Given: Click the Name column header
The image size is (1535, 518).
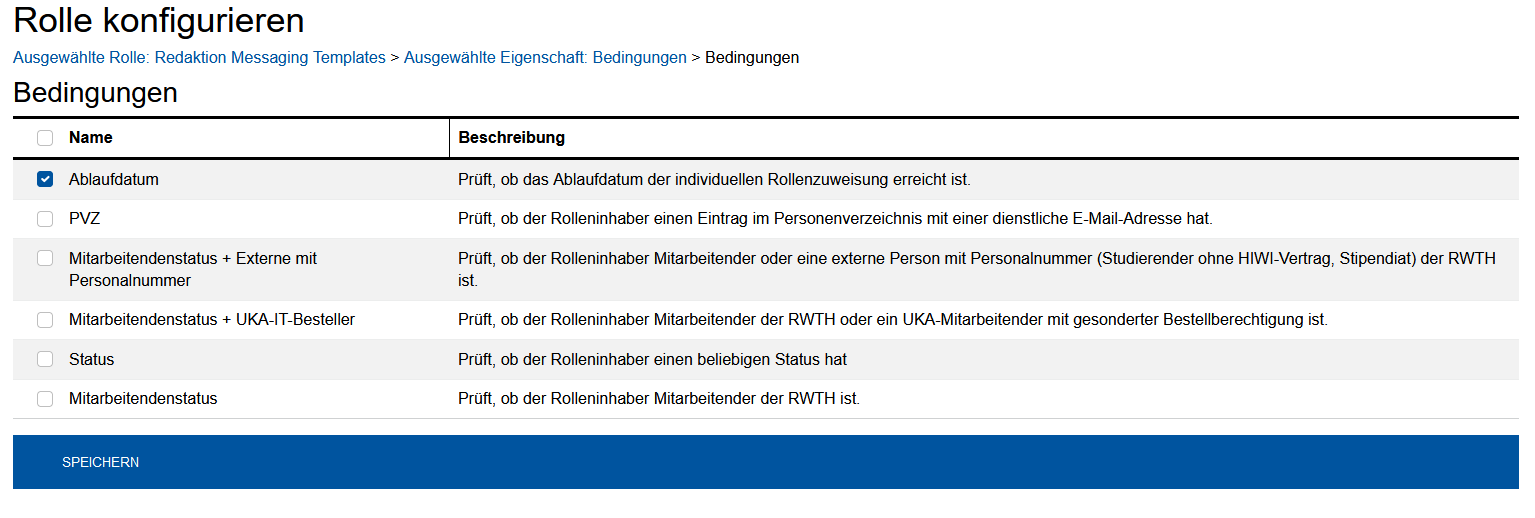Looking at the screenshot, I should 91,138.
